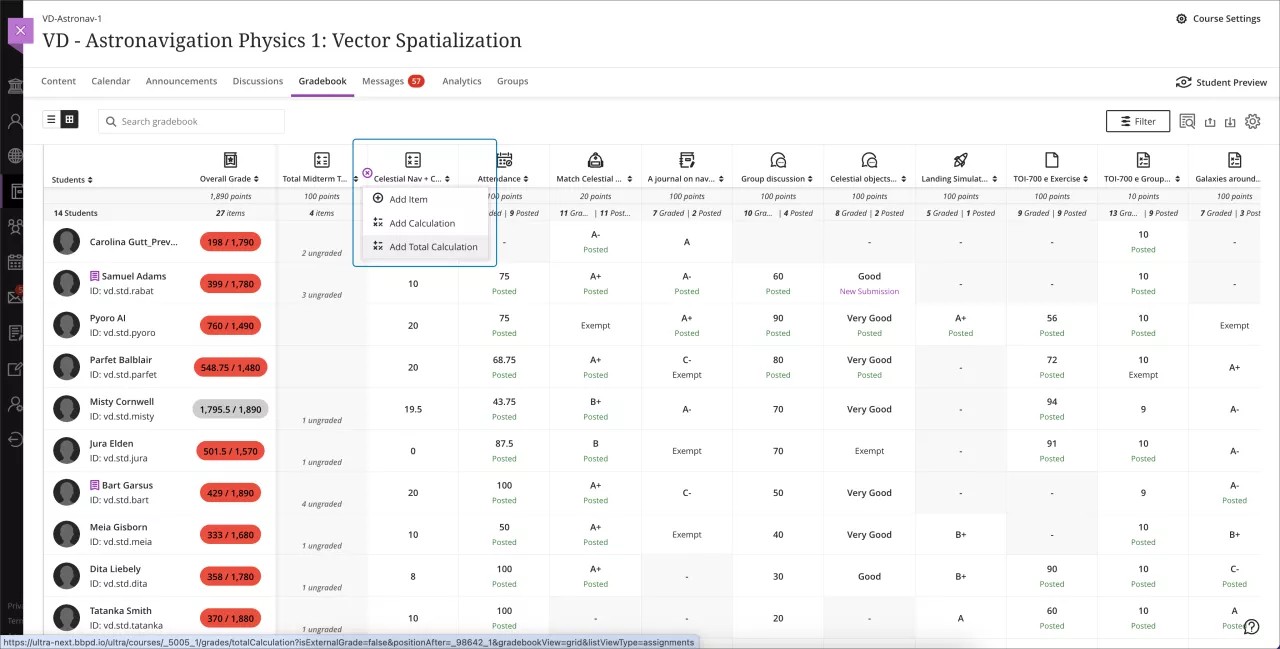This screenshot has width=1280, height=649.
Task: Switch to gradebook list view layout
Action: (x=49, y=118)
